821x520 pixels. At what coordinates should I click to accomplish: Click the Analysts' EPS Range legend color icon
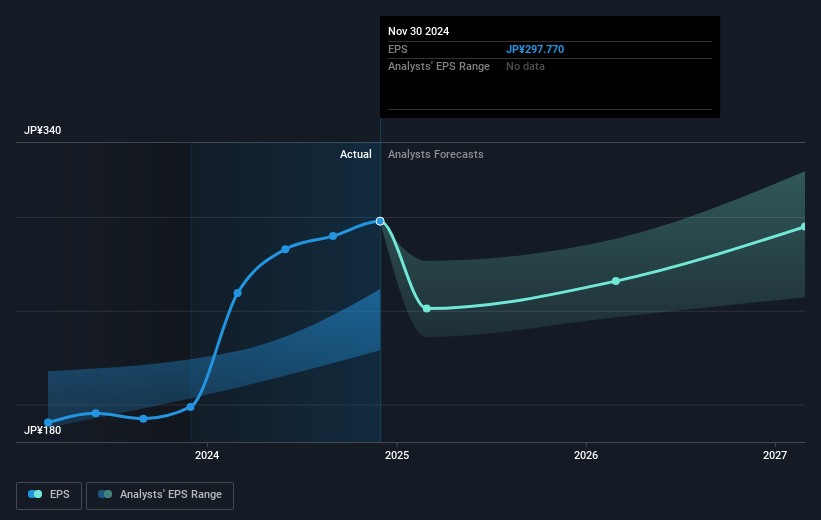pyautogui.click(x=105, y=494)
